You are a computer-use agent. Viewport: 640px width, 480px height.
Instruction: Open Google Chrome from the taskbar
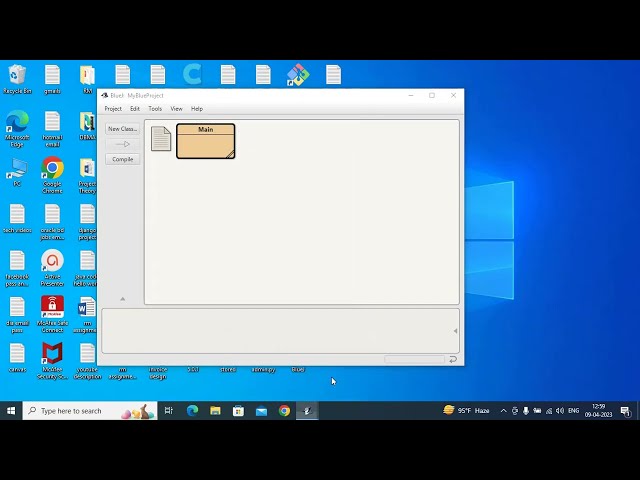coord(284,411)
